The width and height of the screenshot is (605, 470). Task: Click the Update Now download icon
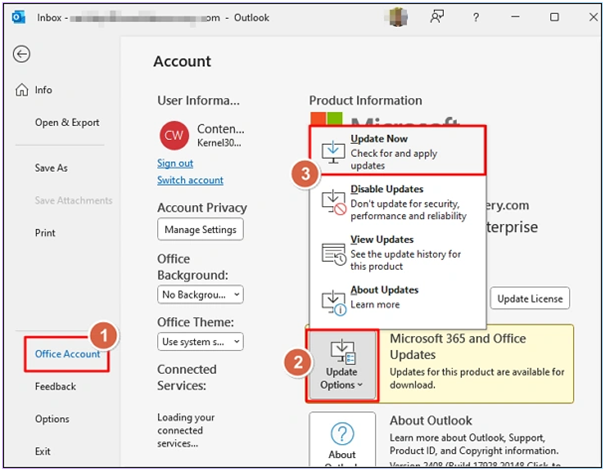pyautogui.click(x=331, y=149)
